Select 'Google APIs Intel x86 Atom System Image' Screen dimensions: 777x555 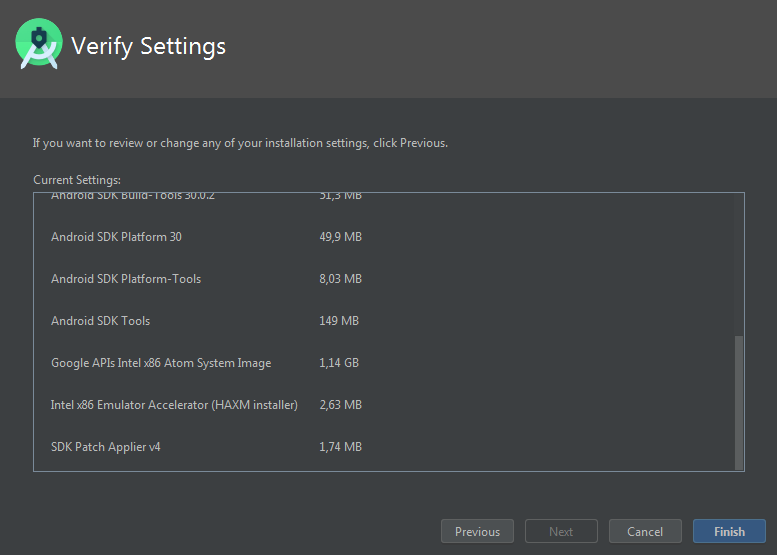click(x=161, y=363)
